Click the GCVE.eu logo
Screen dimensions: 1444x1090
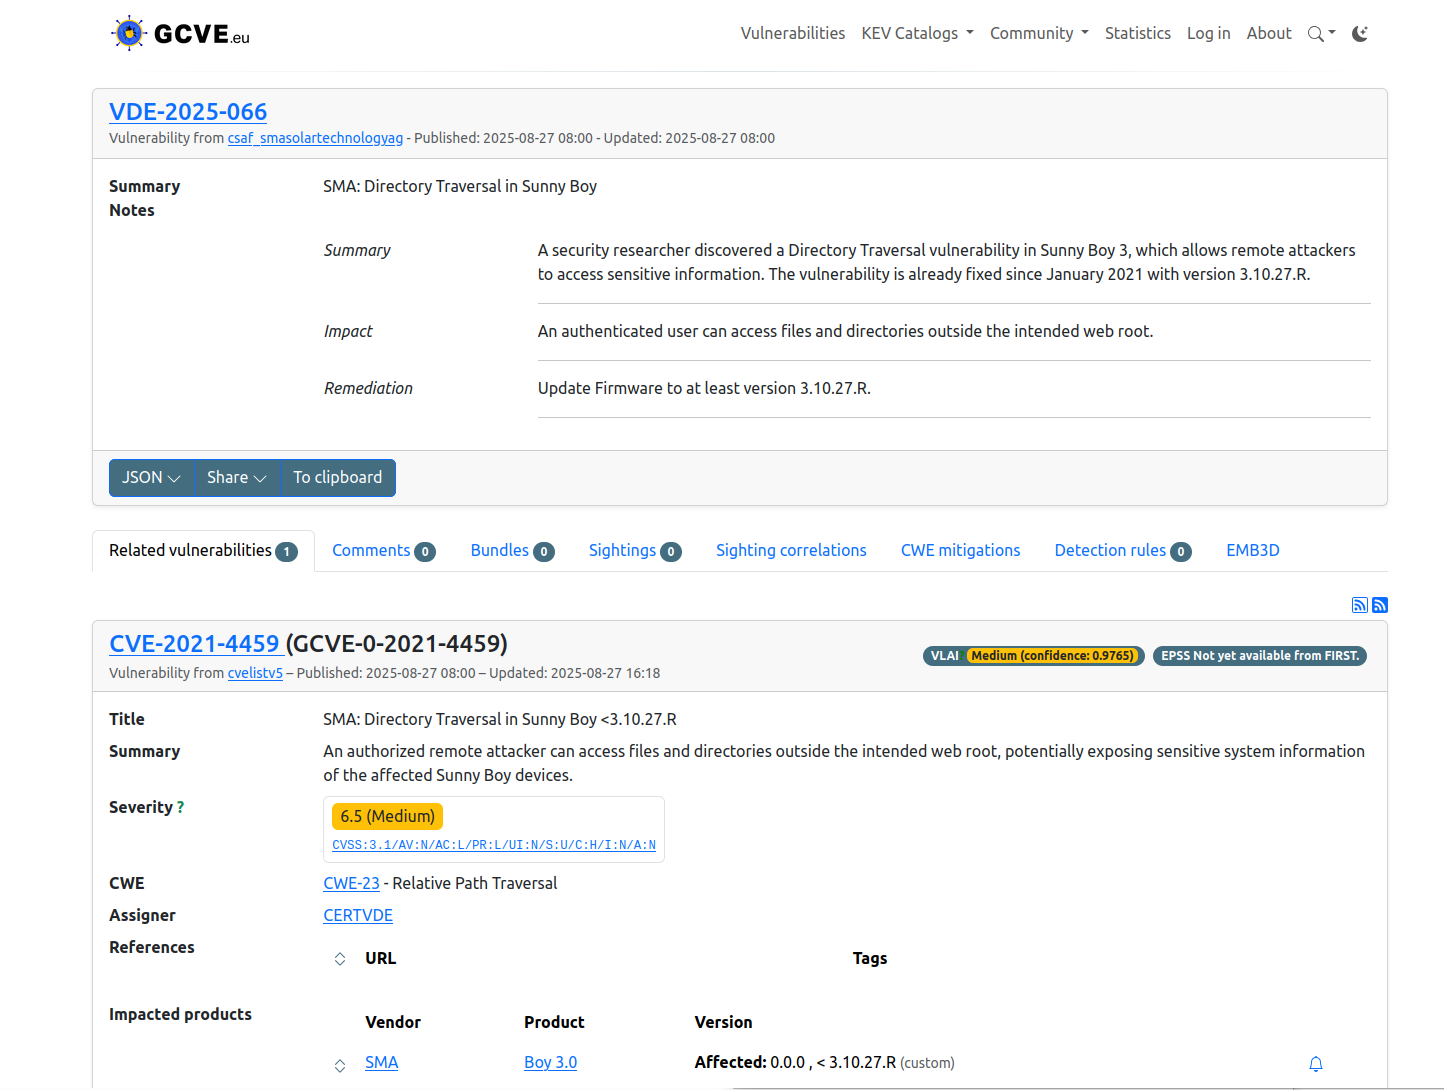tap(180, 34)
